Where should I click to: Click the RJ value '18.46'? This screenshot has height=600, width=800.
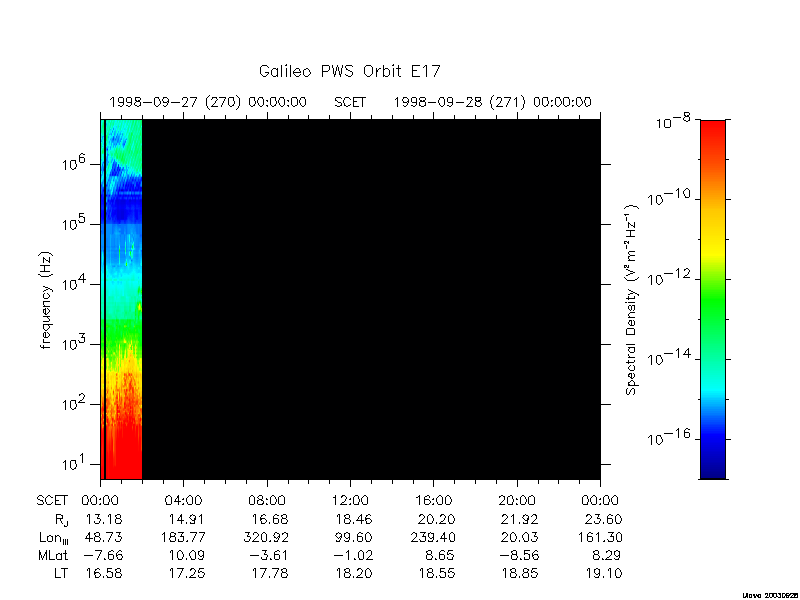coord(354,519)
